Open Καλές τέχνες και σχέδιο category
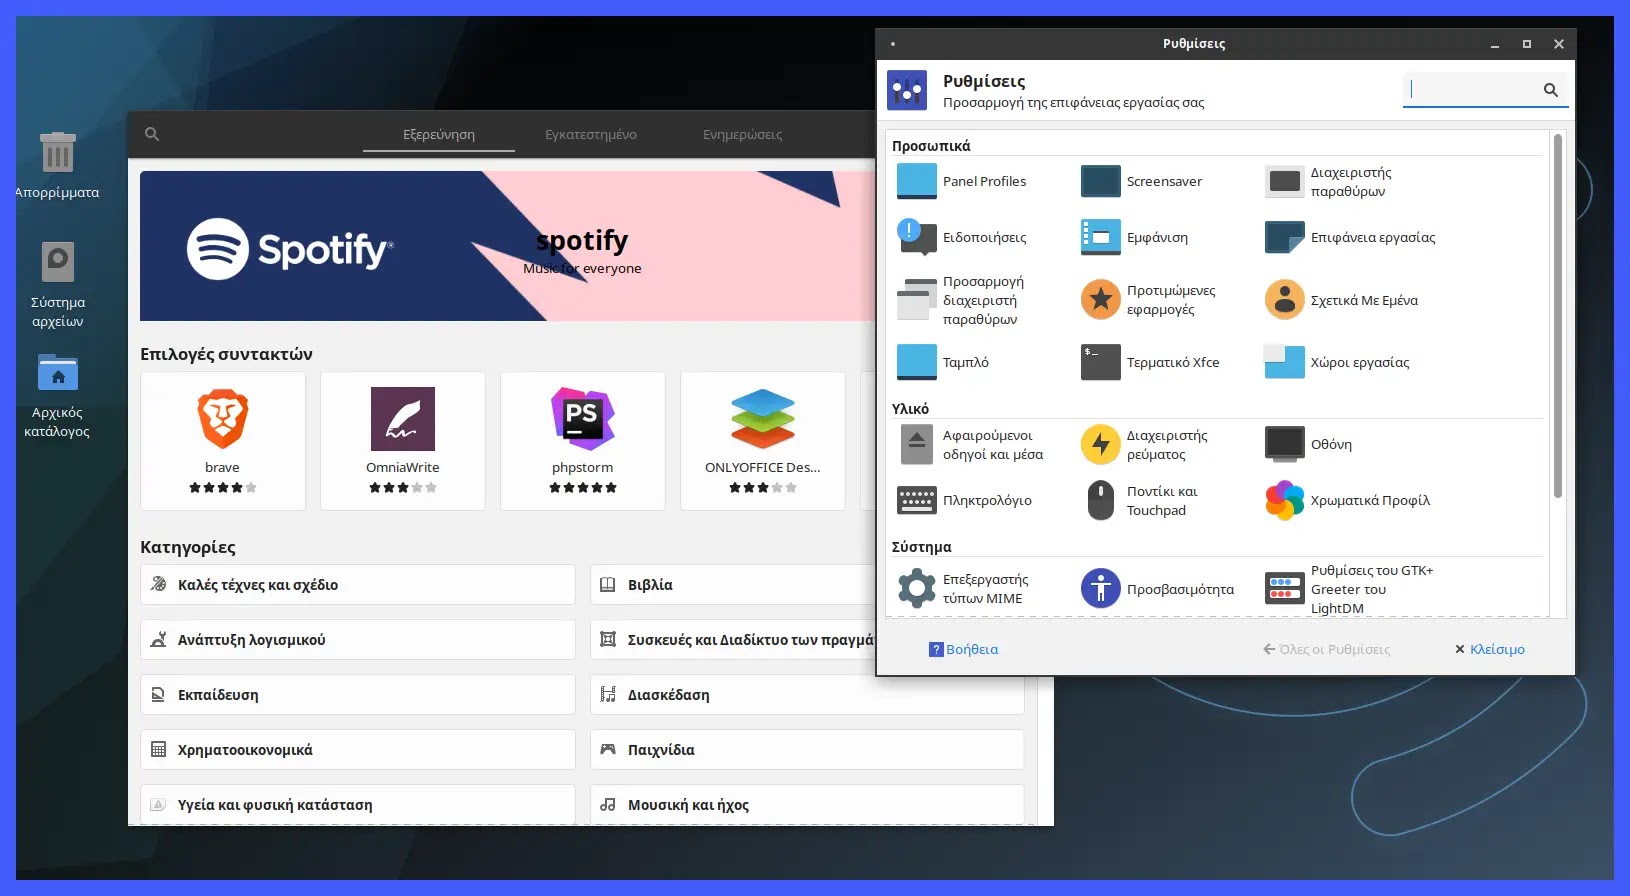Screen dimensions: 1630x896 [358, 585]
